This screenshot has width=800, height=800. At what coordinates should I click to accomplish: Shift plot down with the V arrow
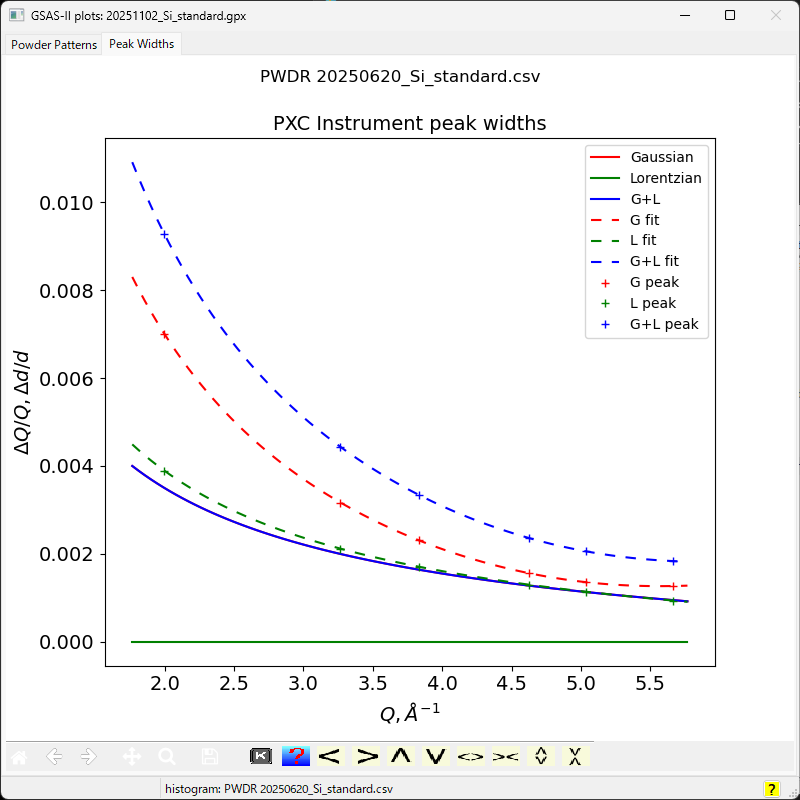click(x=435, y=757)
